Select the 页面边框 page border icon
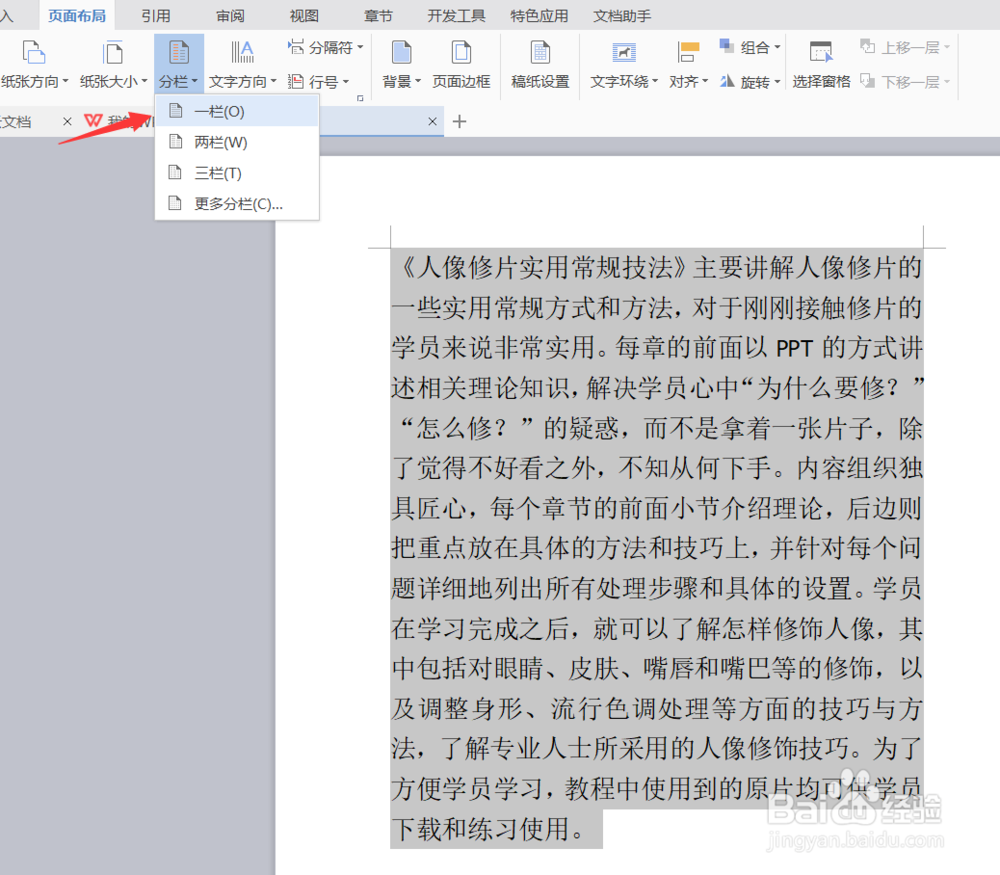 pyautogui.click(x=461, y=50)
